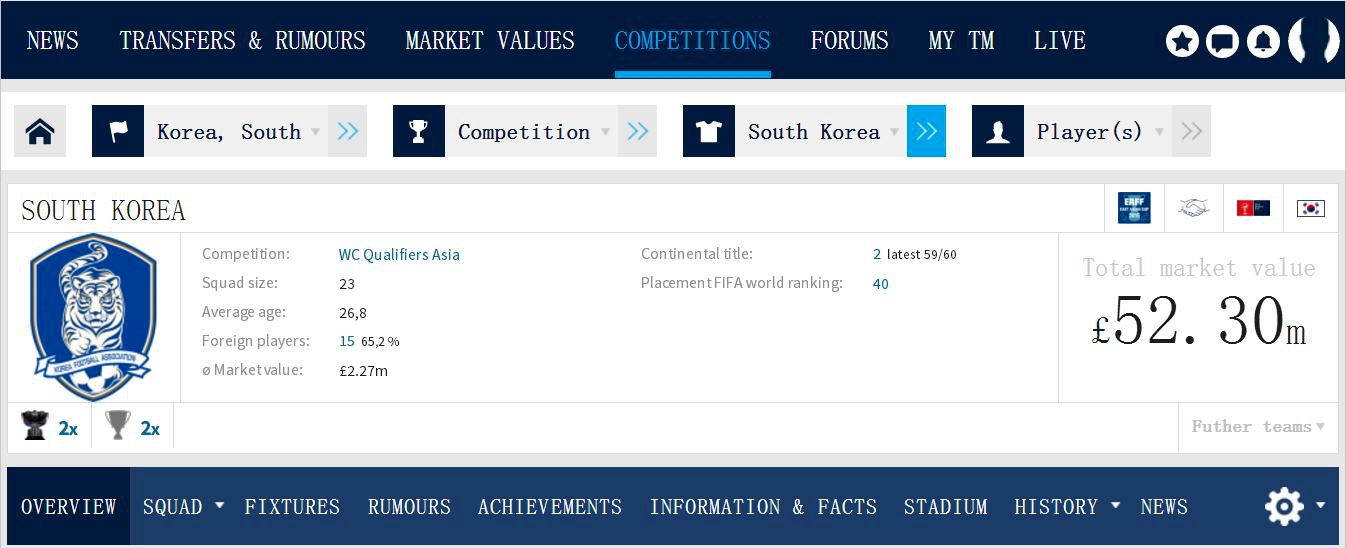Viewport: 1346px width, 548px height.
Task: Click the EAFF East Asian Cup icon
Action: (1134, 208)
